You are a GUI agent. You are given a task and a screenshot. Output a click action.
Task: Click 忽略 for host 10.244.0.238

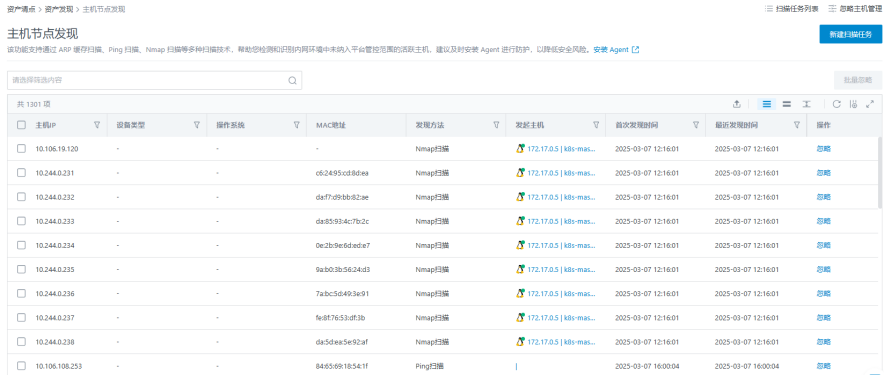point(824,342)
